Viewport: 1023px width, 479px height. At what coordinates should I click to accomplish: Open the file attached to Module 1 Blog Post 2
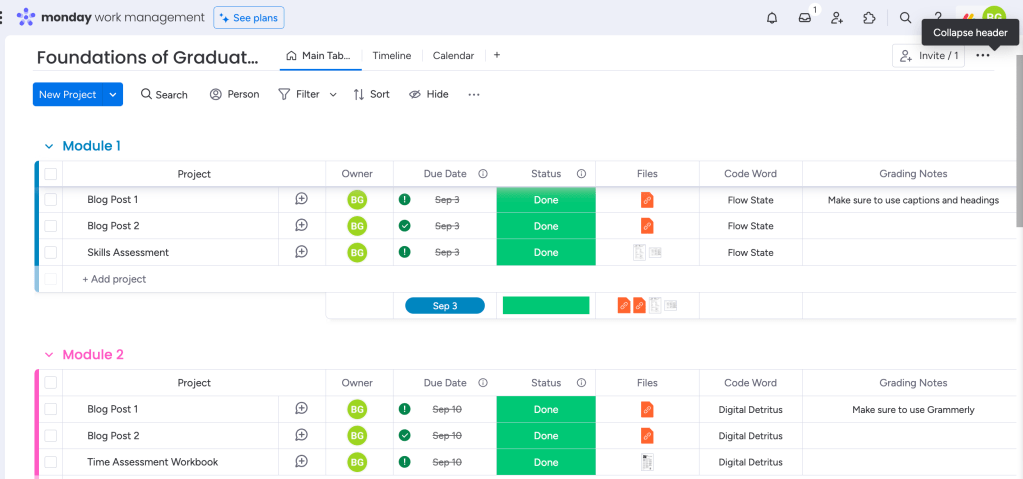(x=647, y=226)
